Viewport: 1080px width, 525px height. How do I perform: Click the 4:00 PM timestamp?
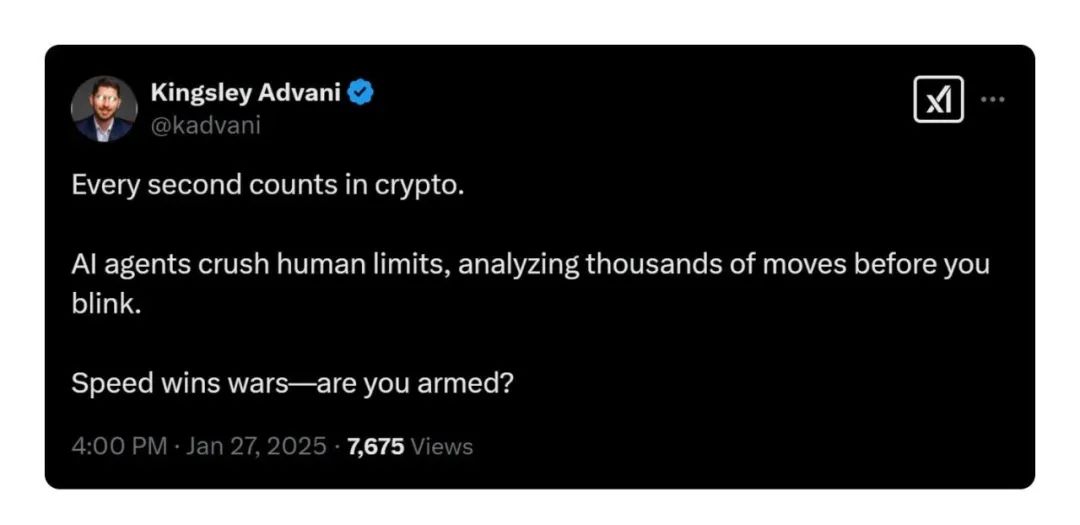[x=119, y=446]
